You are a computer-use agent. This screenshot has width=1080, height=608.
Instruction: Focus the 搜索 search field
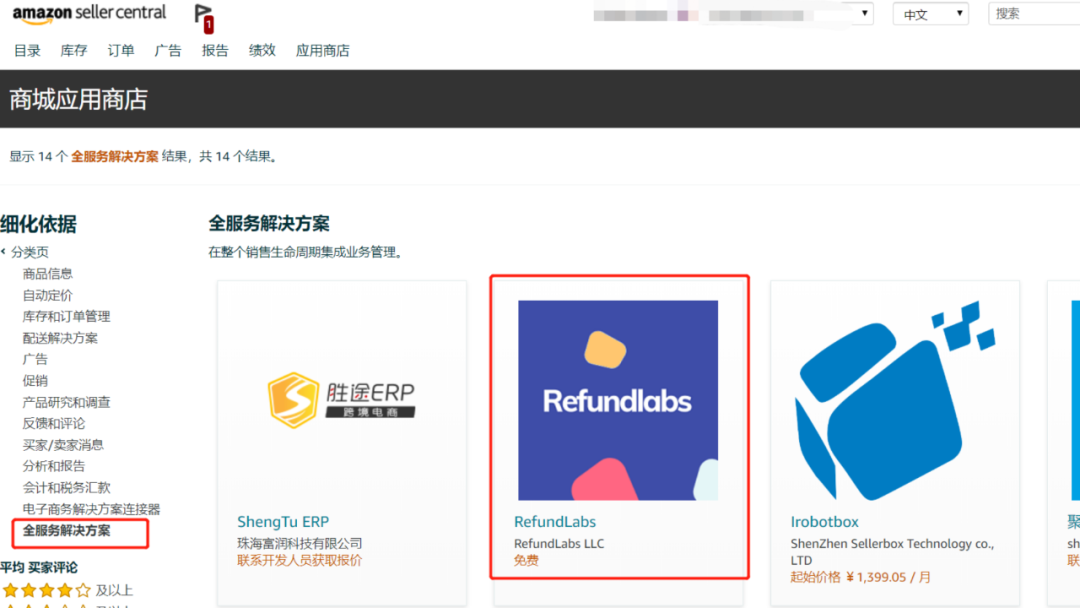coord(1034,14)
